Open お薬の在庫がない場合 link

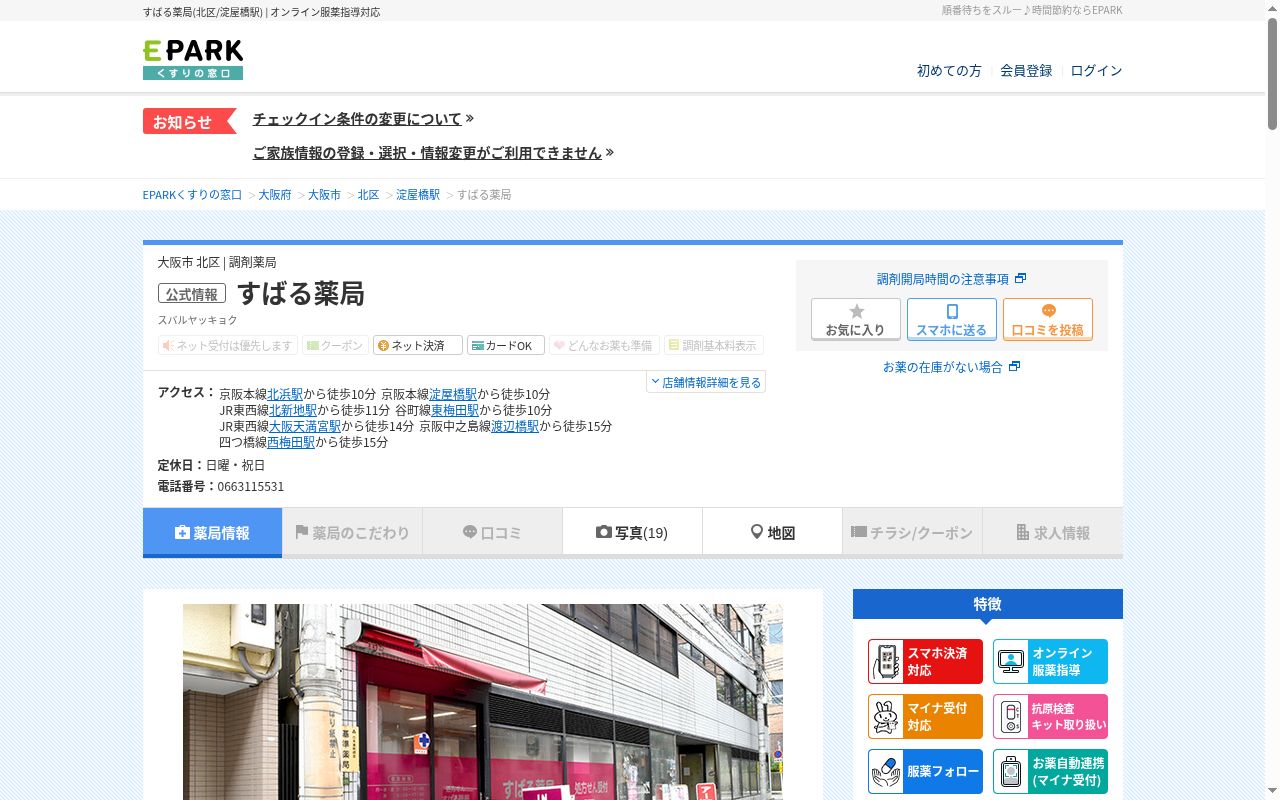[x=942, y=367]
